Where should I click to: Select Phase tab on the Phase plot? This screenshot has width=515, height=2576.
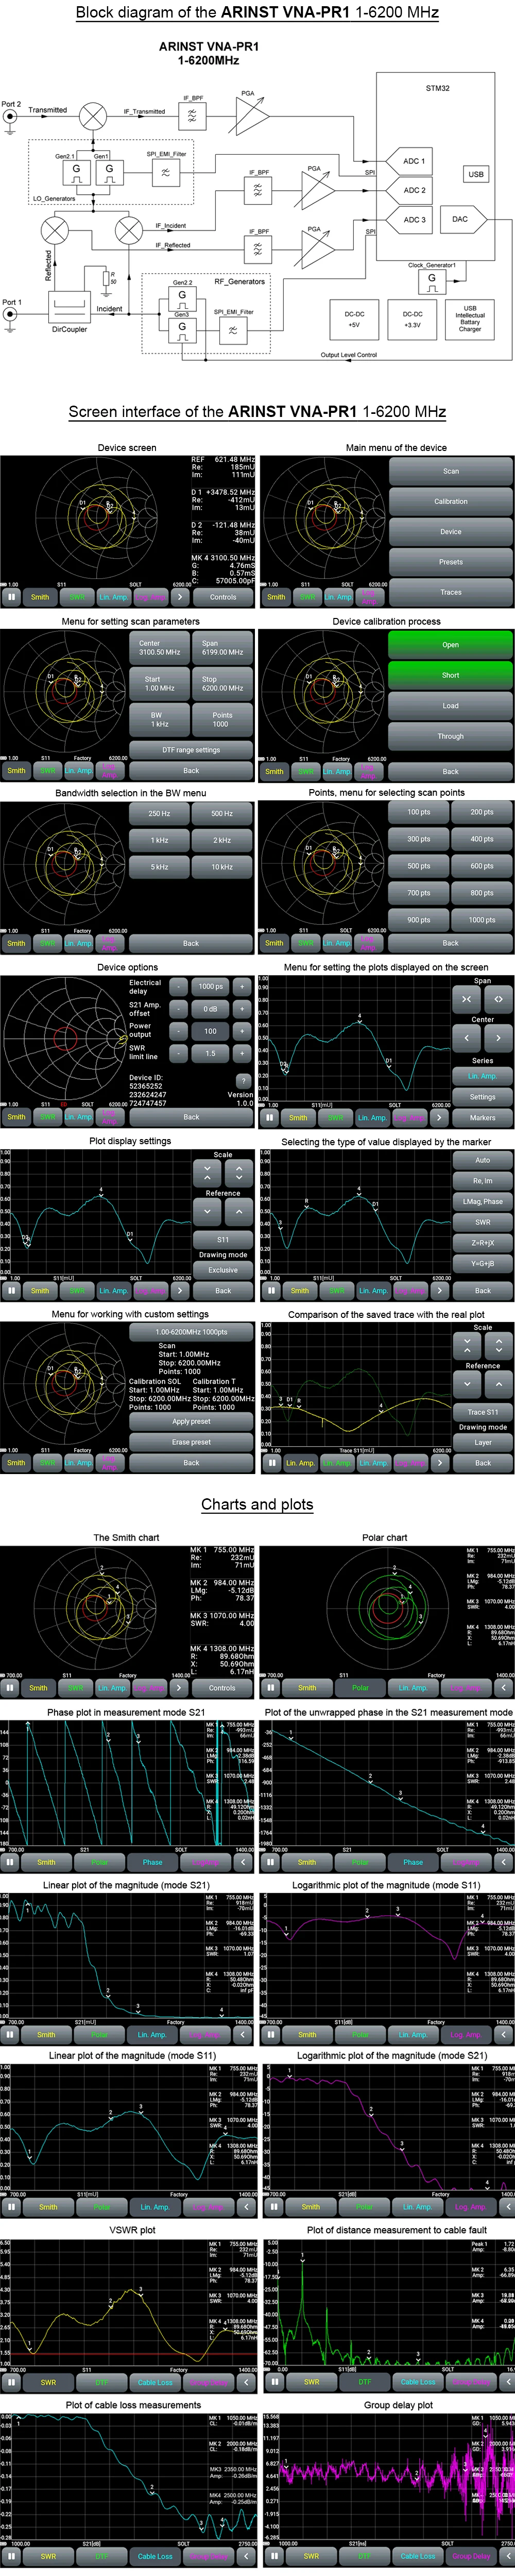click(152, 1862)
